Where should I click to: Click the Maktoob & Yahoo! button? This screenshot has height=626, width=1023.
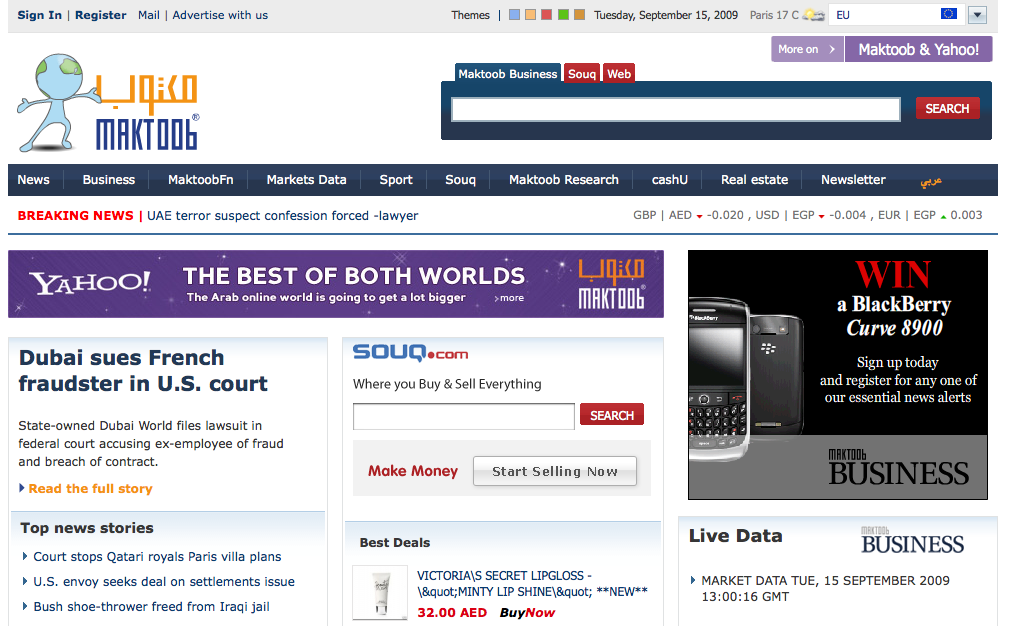point(919,49)
